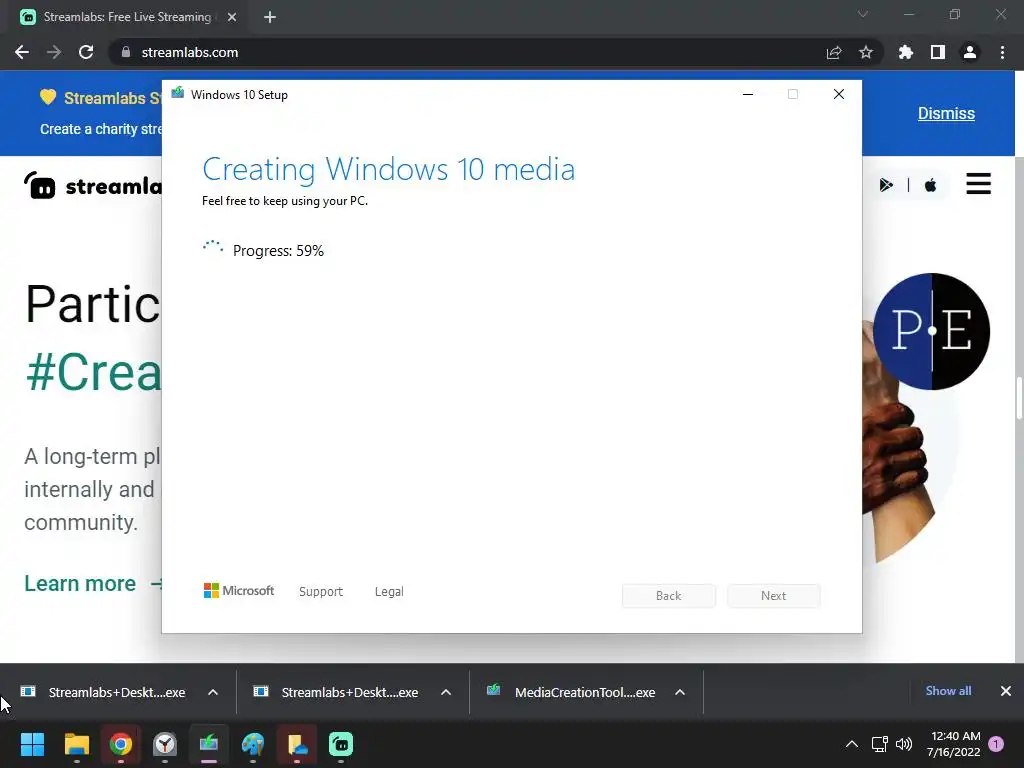Viewport: 1024px width, 768px height.
Task: Click the Next button in Windows 10 Setup
Action: click(773, 596)
